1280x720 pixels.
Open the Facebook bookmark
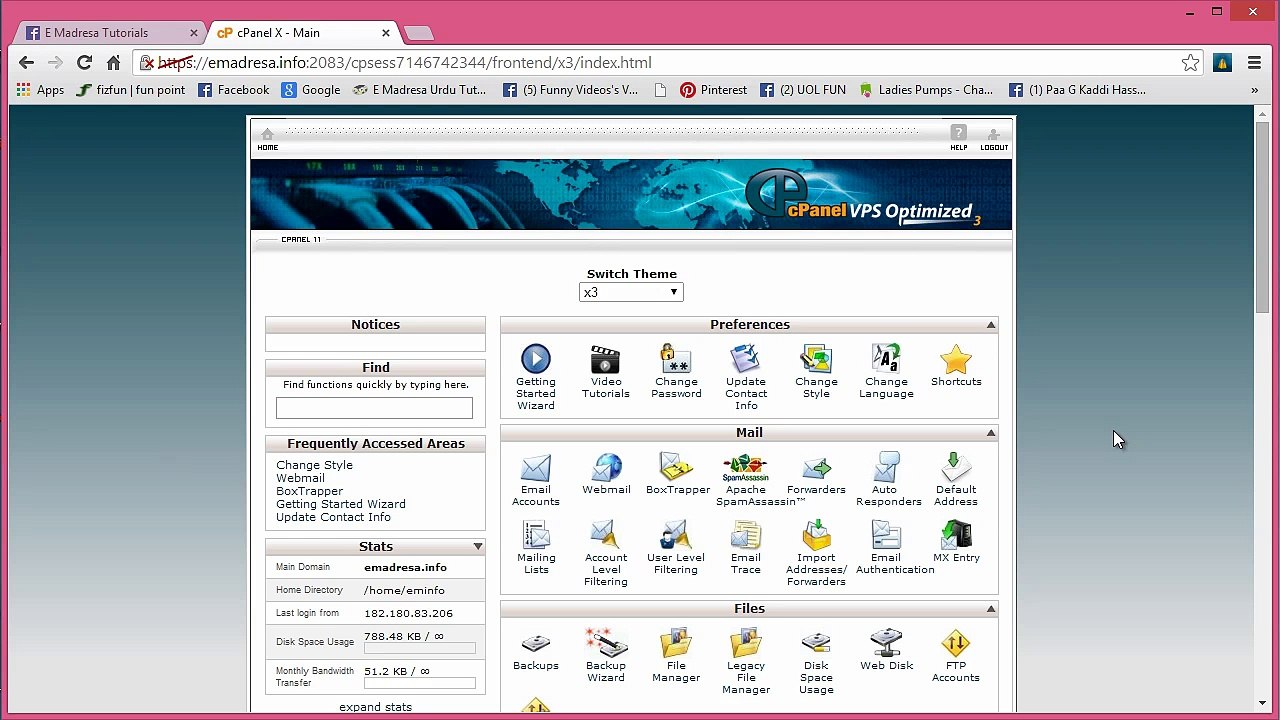click(x=234, y=90)
